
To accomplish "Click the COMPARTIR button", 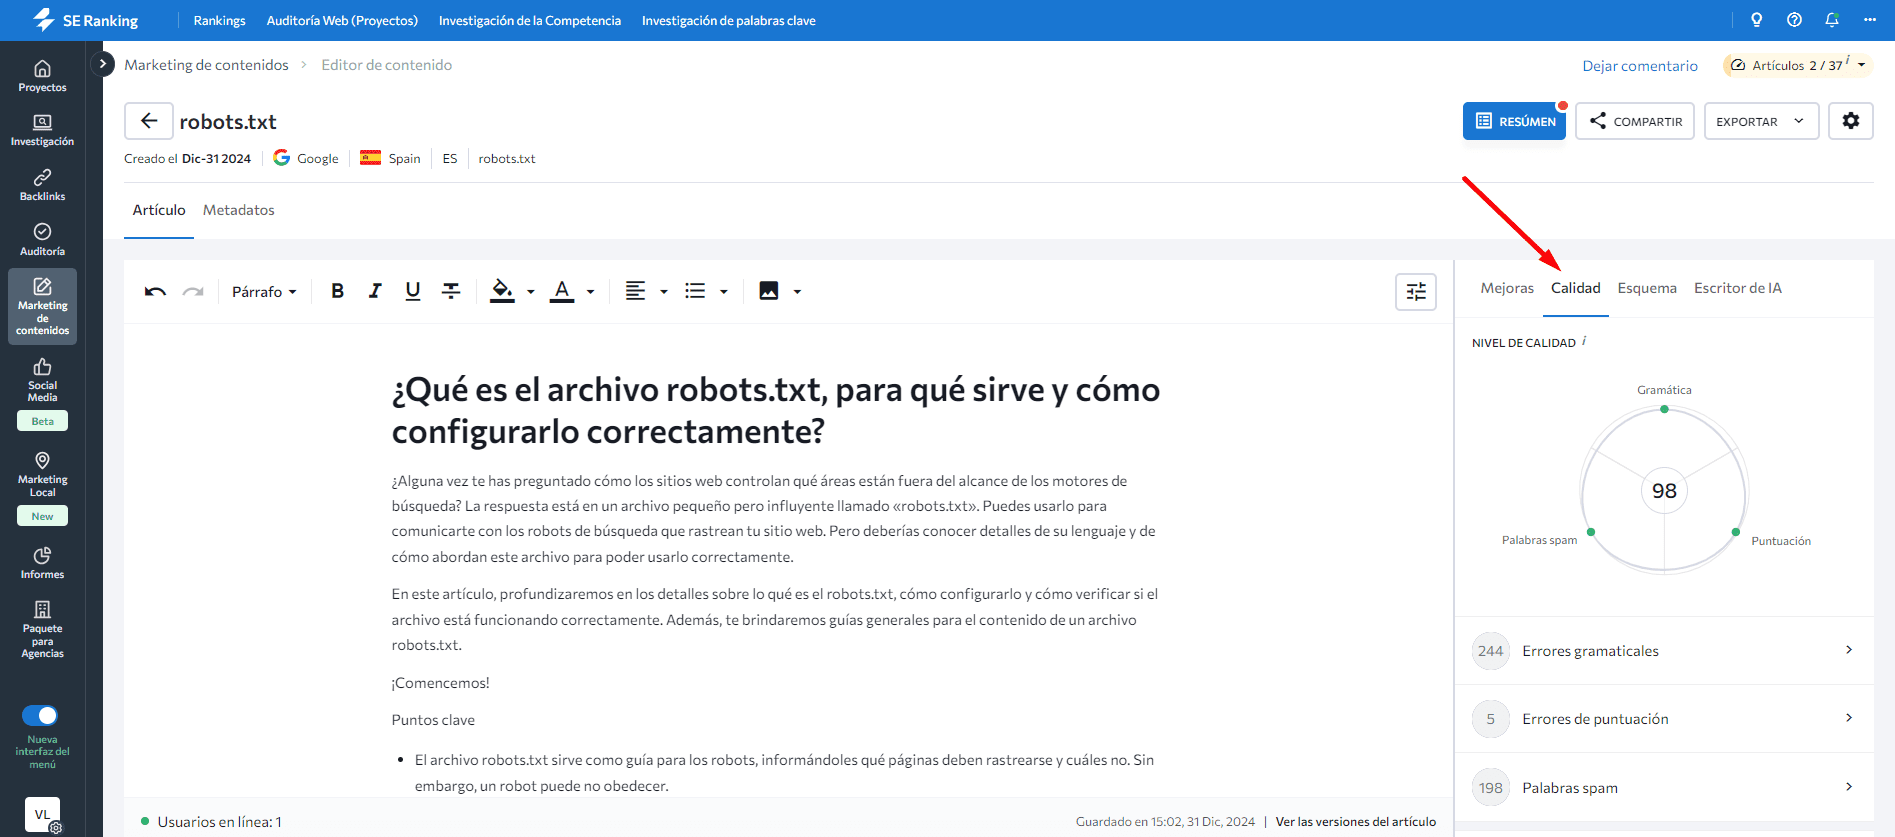I will point(1635,121).
